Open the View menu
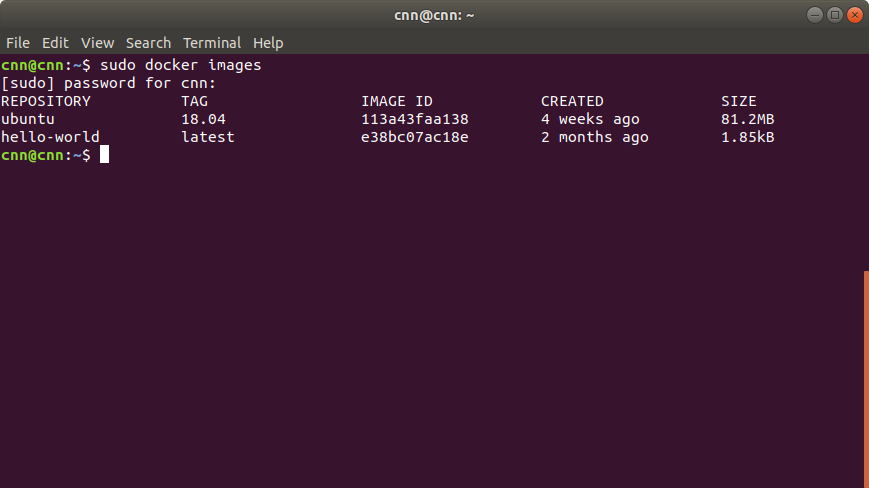This screenshot has height=488, width=869. click(97, 43)
